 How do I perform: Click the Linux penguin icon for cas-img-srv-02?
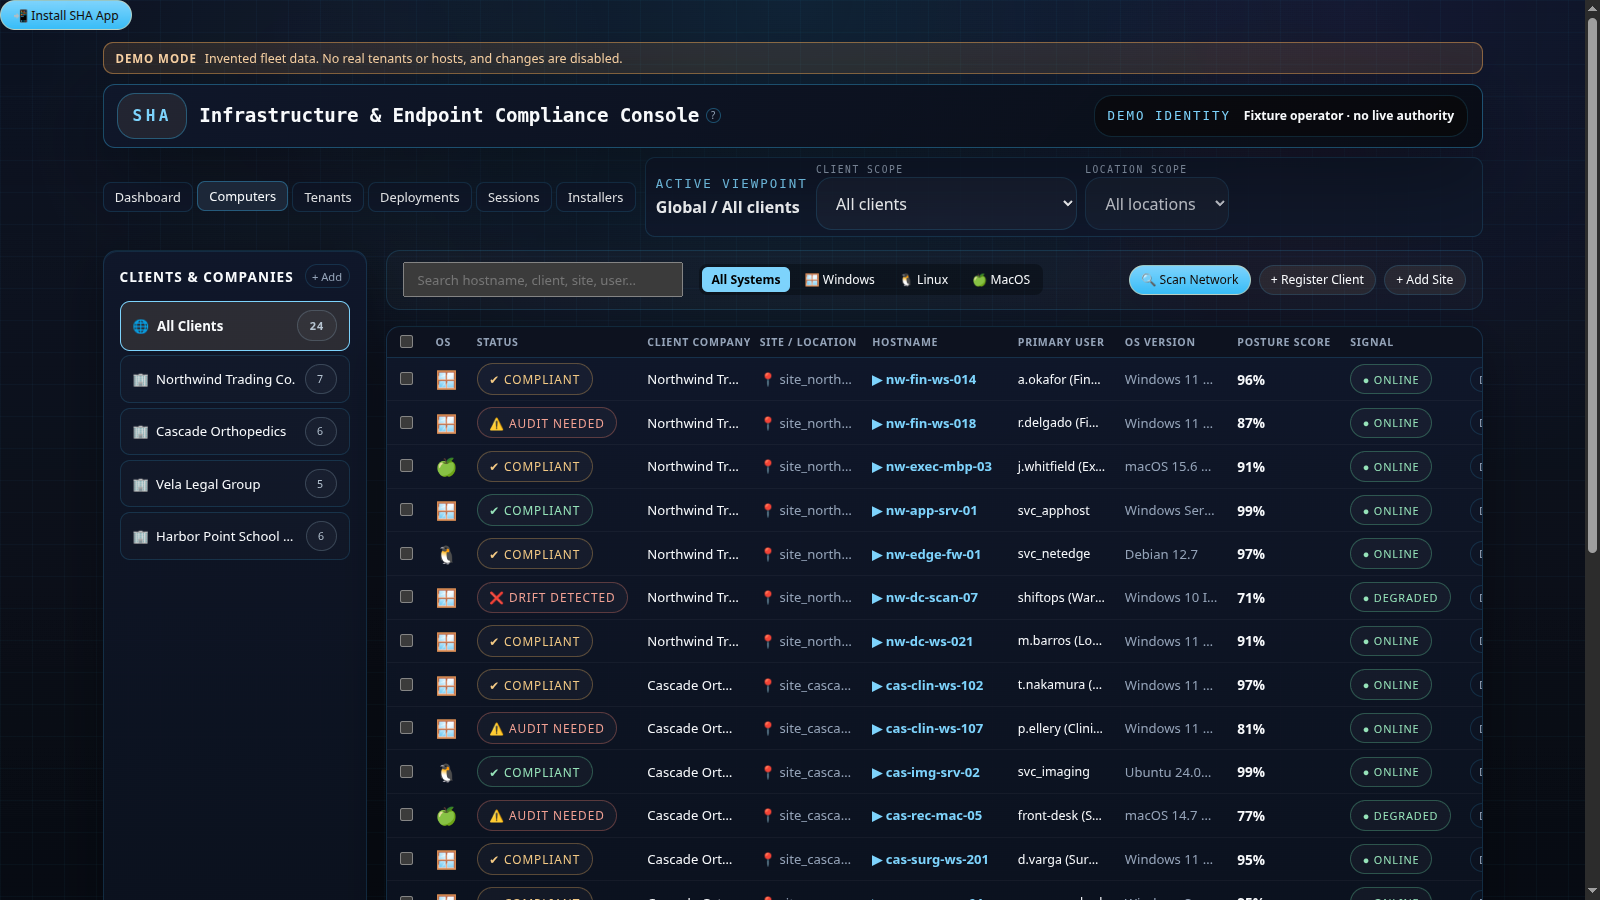pyautogui.click(x=446, y=772)
